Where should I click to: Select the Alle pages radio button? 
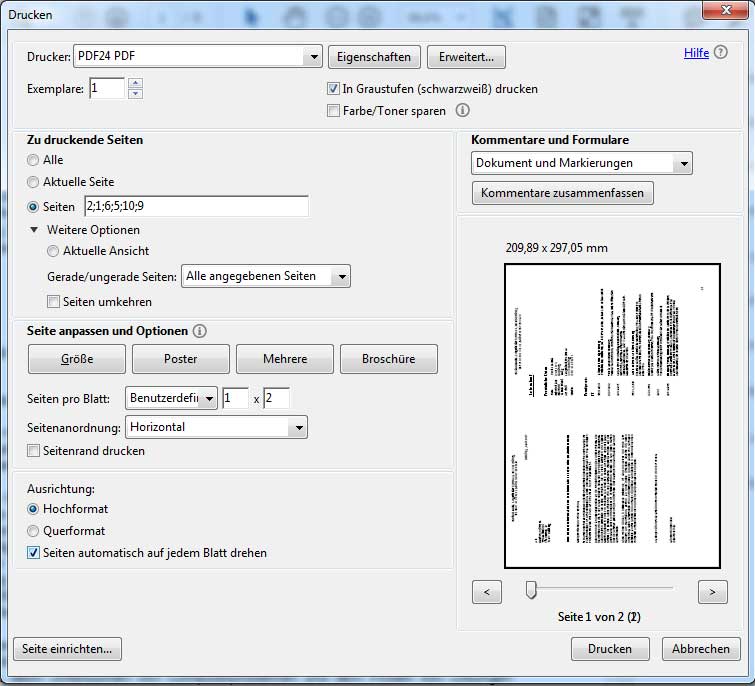tap(33, 160)
